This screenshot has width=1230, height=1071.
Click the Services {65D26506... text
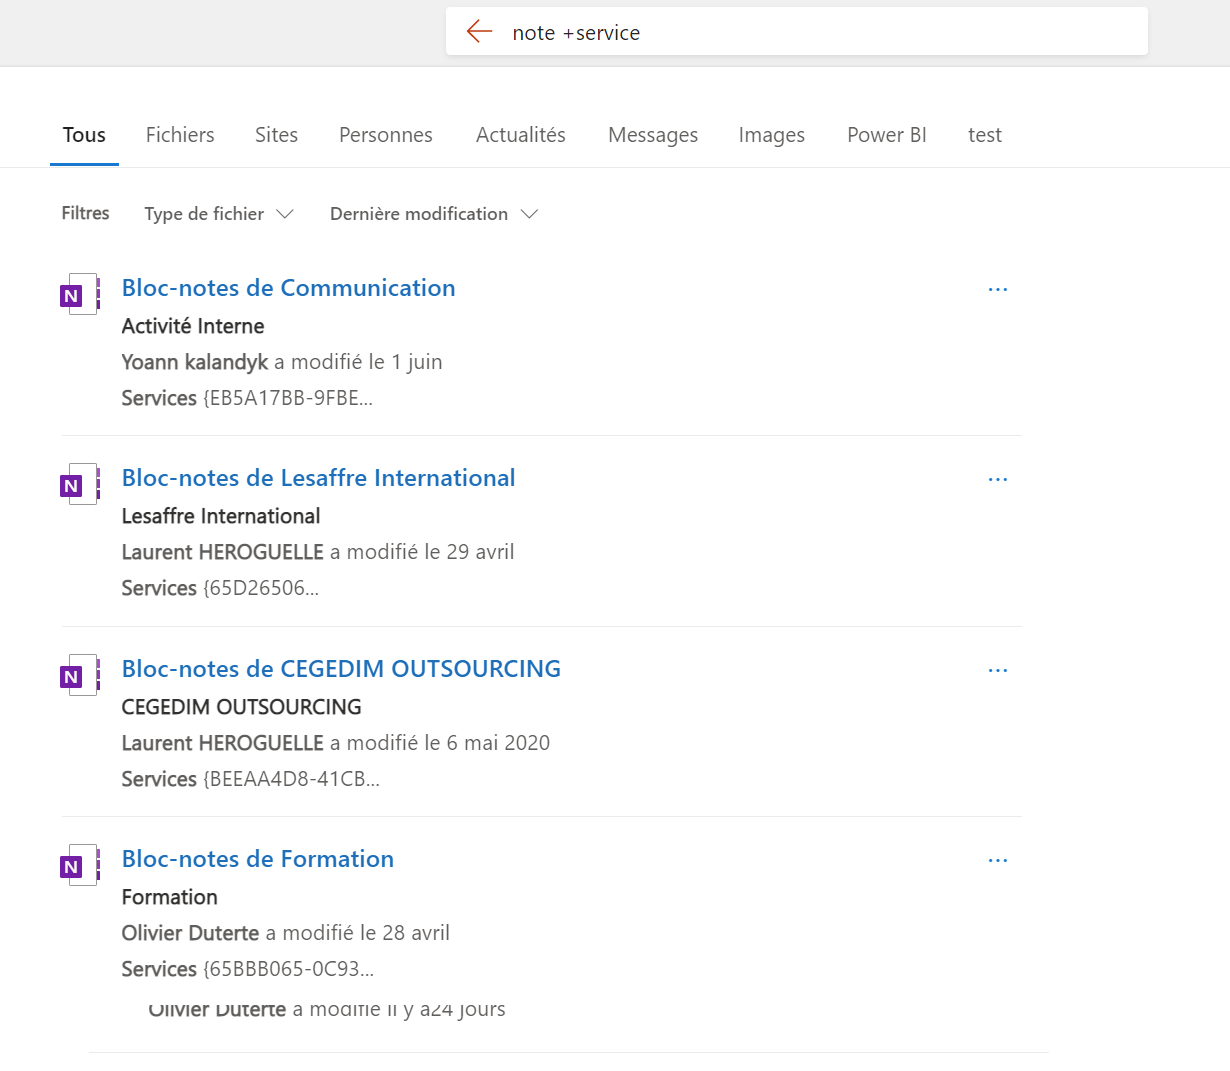pyautogui.click(x=220, y=588)
